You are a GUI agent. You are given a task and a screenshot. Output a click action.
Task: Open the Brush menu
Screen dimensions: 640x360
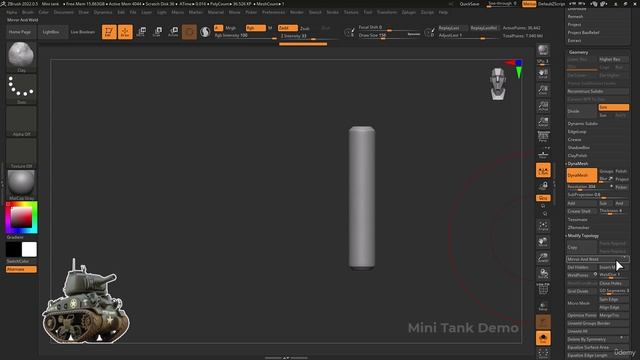tap(28, 12)
